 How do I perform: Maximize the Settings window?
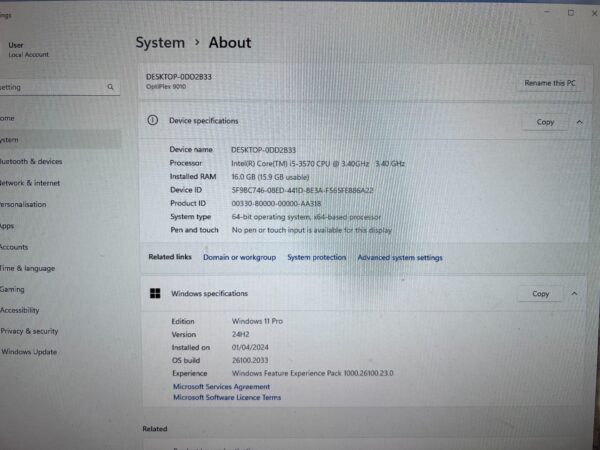click(571, 13)
